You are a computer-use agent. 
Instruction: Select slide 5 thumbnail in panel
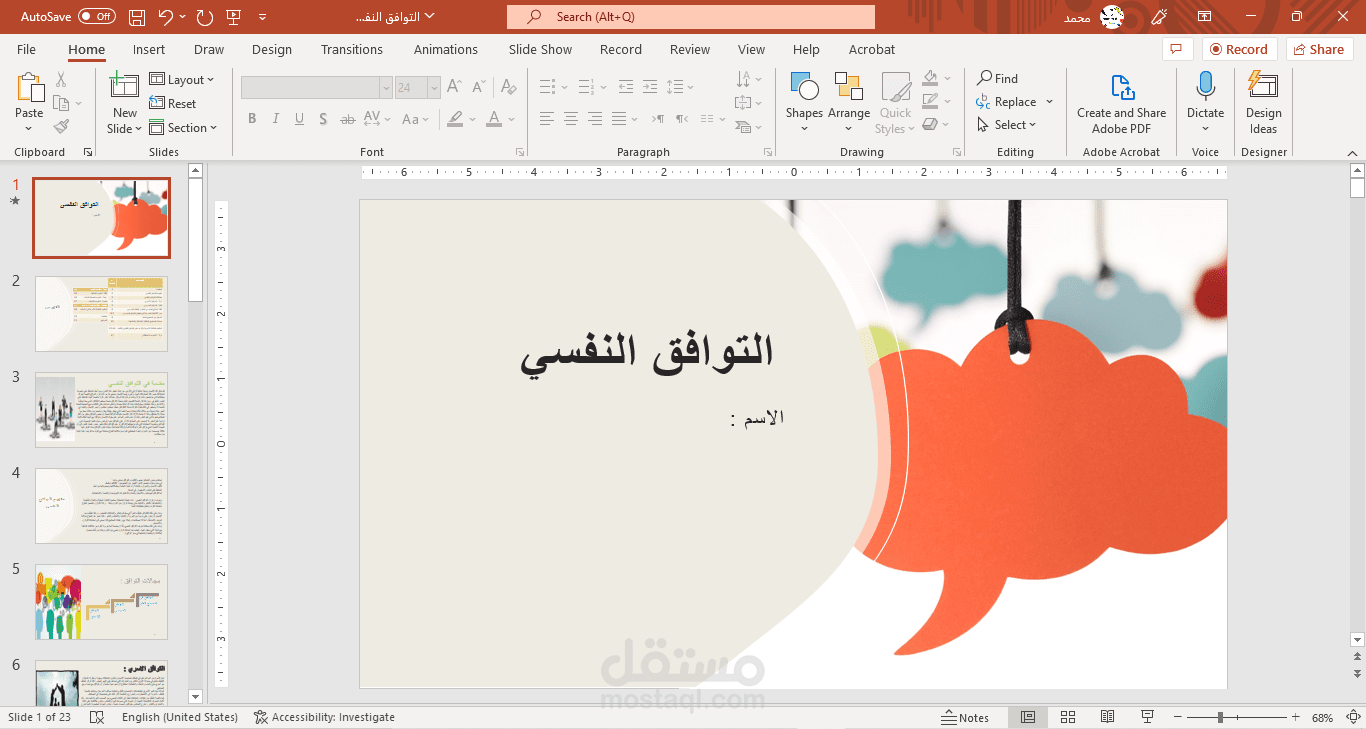(x=100, y=601)
